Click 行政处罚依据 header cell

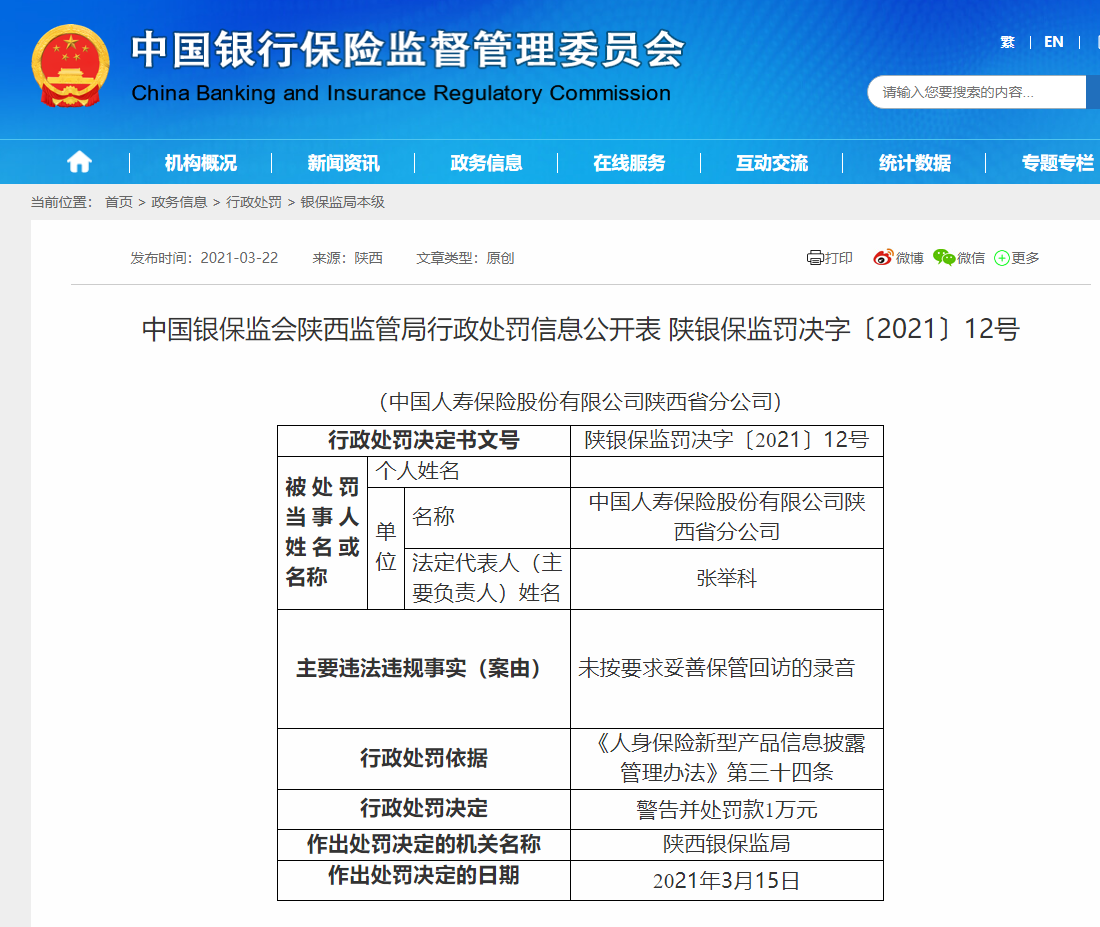[424, 759]
